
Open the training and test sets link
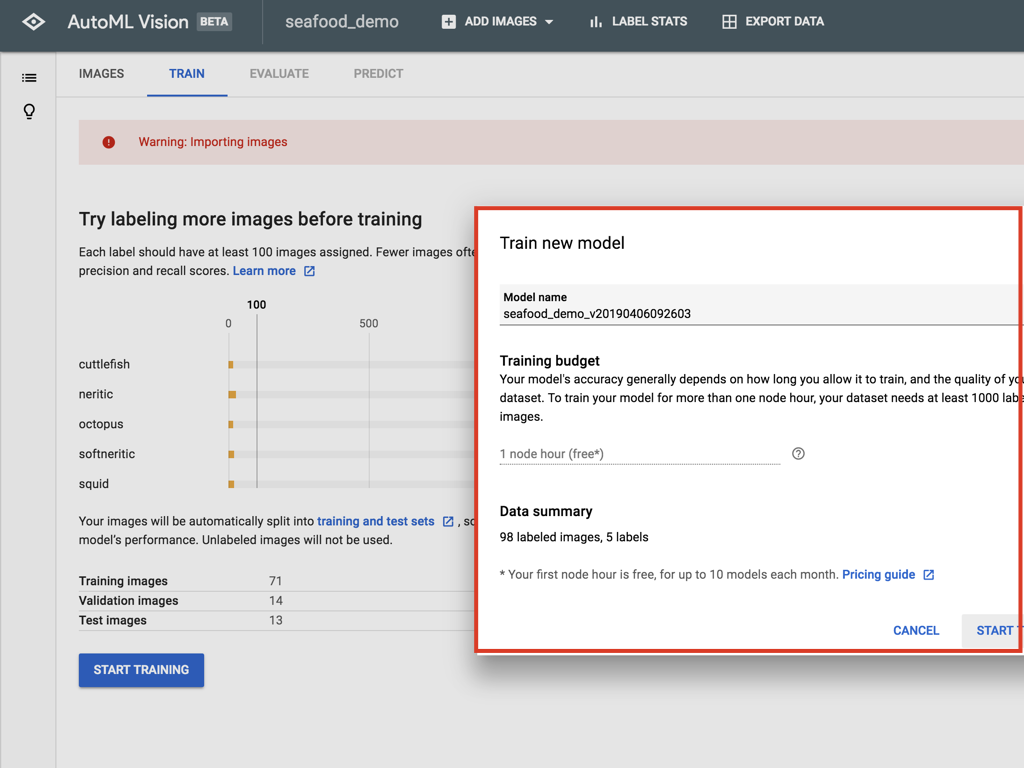(x=376, y=521)
